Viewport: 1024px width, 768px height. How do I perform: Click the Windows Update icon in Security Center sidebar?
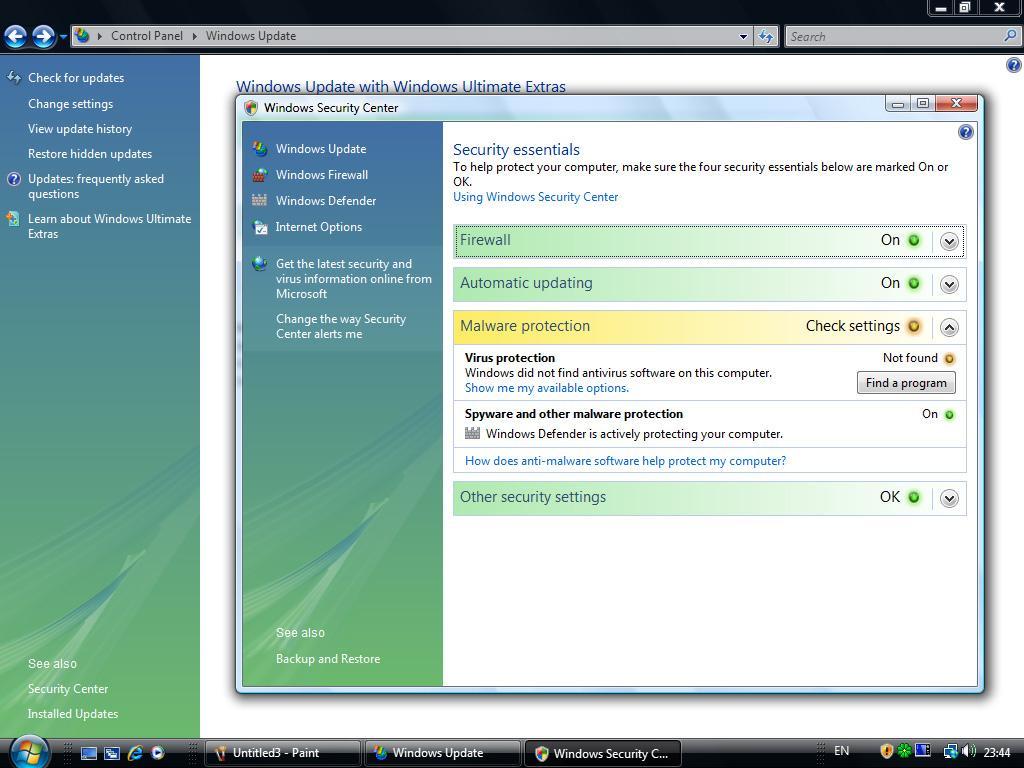pos(260,149)
